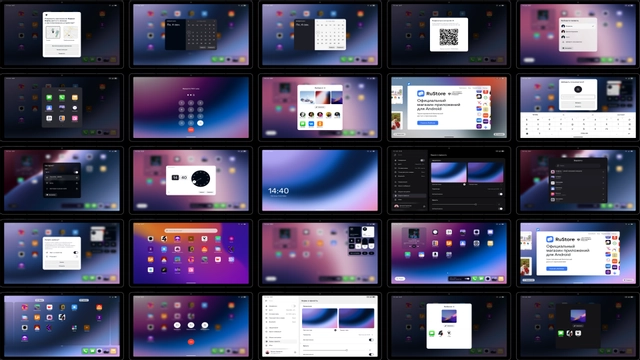
Task: Click blue download button on full-screen RuStore
Action: coord(427,123)
